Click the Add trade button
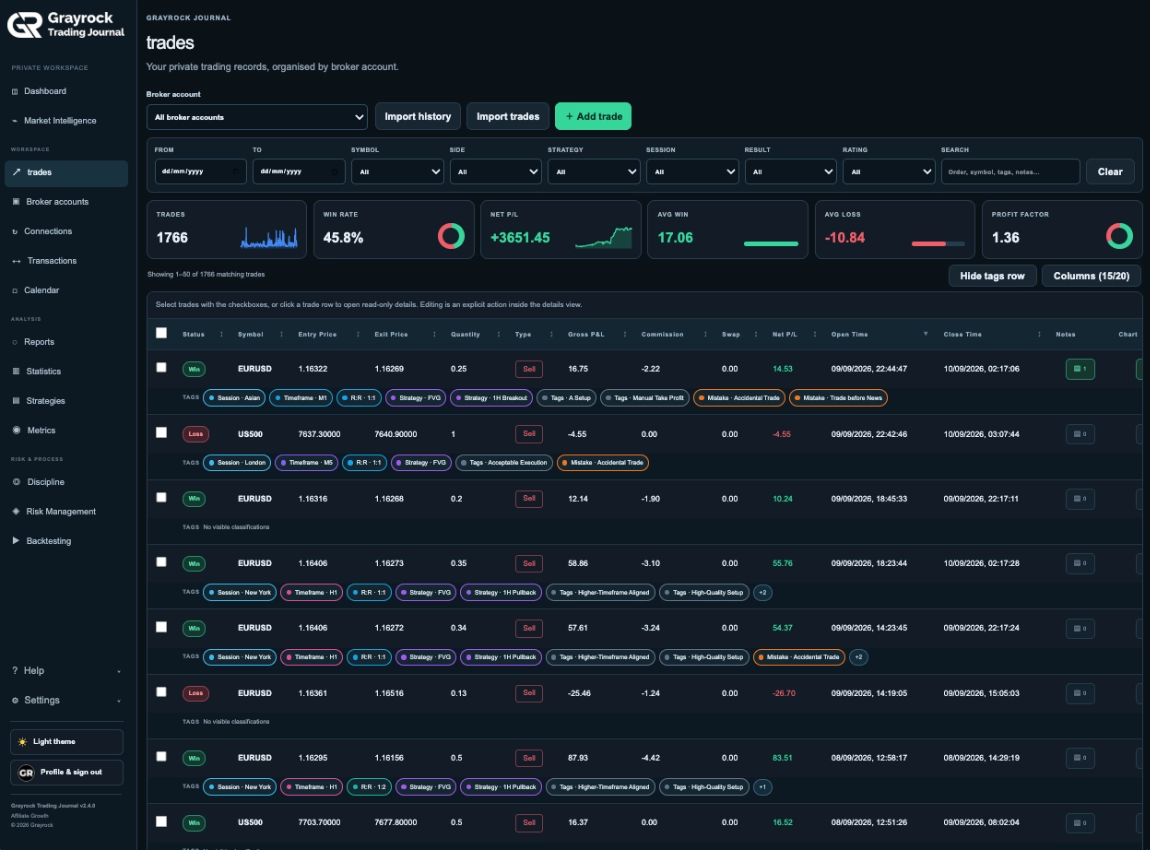 click(593, 117)
